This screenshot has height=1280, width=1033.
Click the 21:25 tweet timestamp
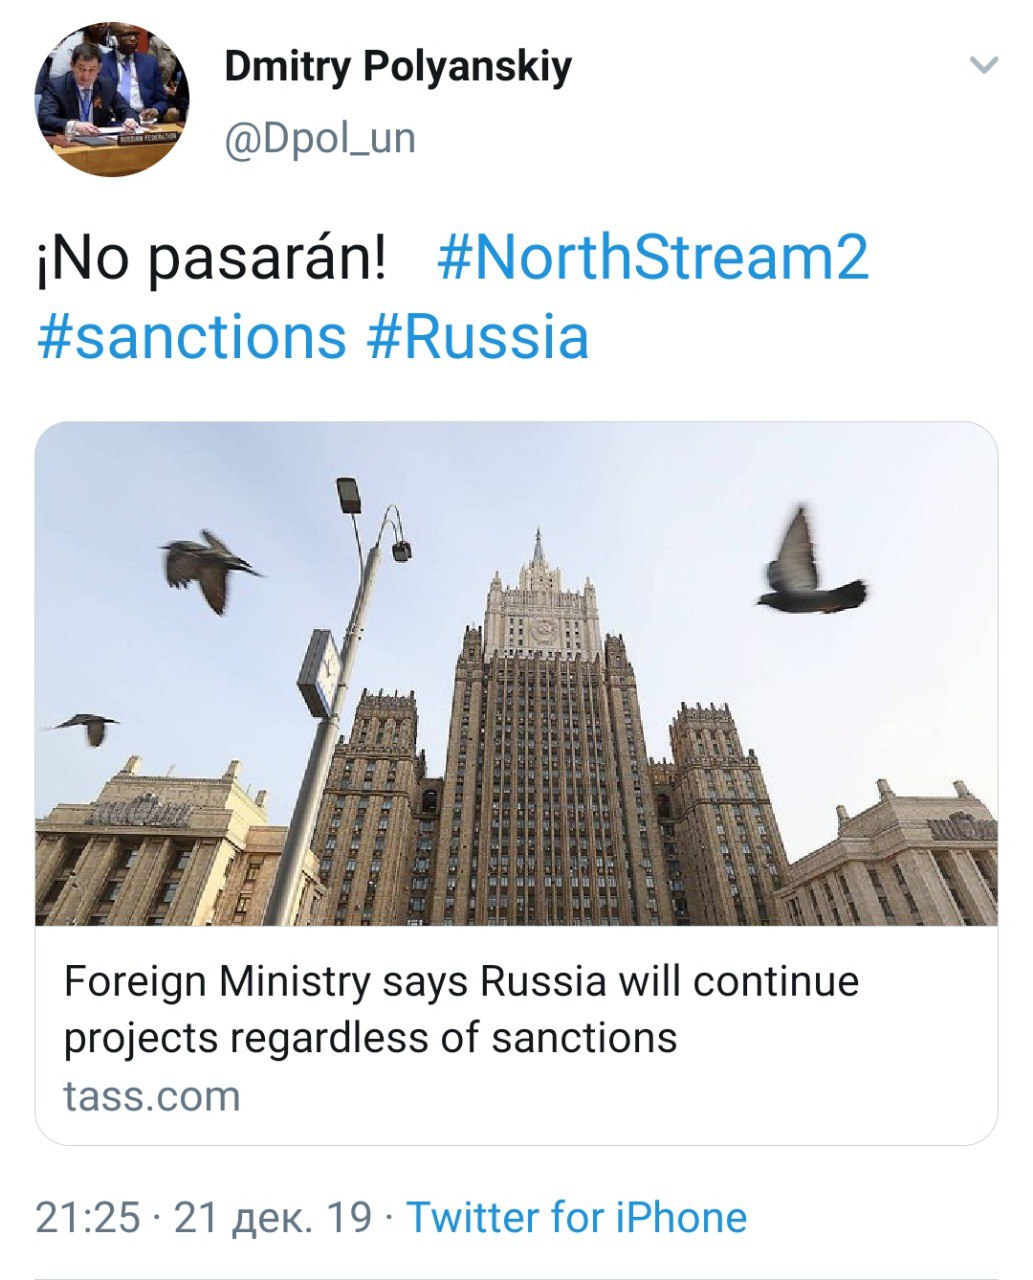click(88, 1218)
